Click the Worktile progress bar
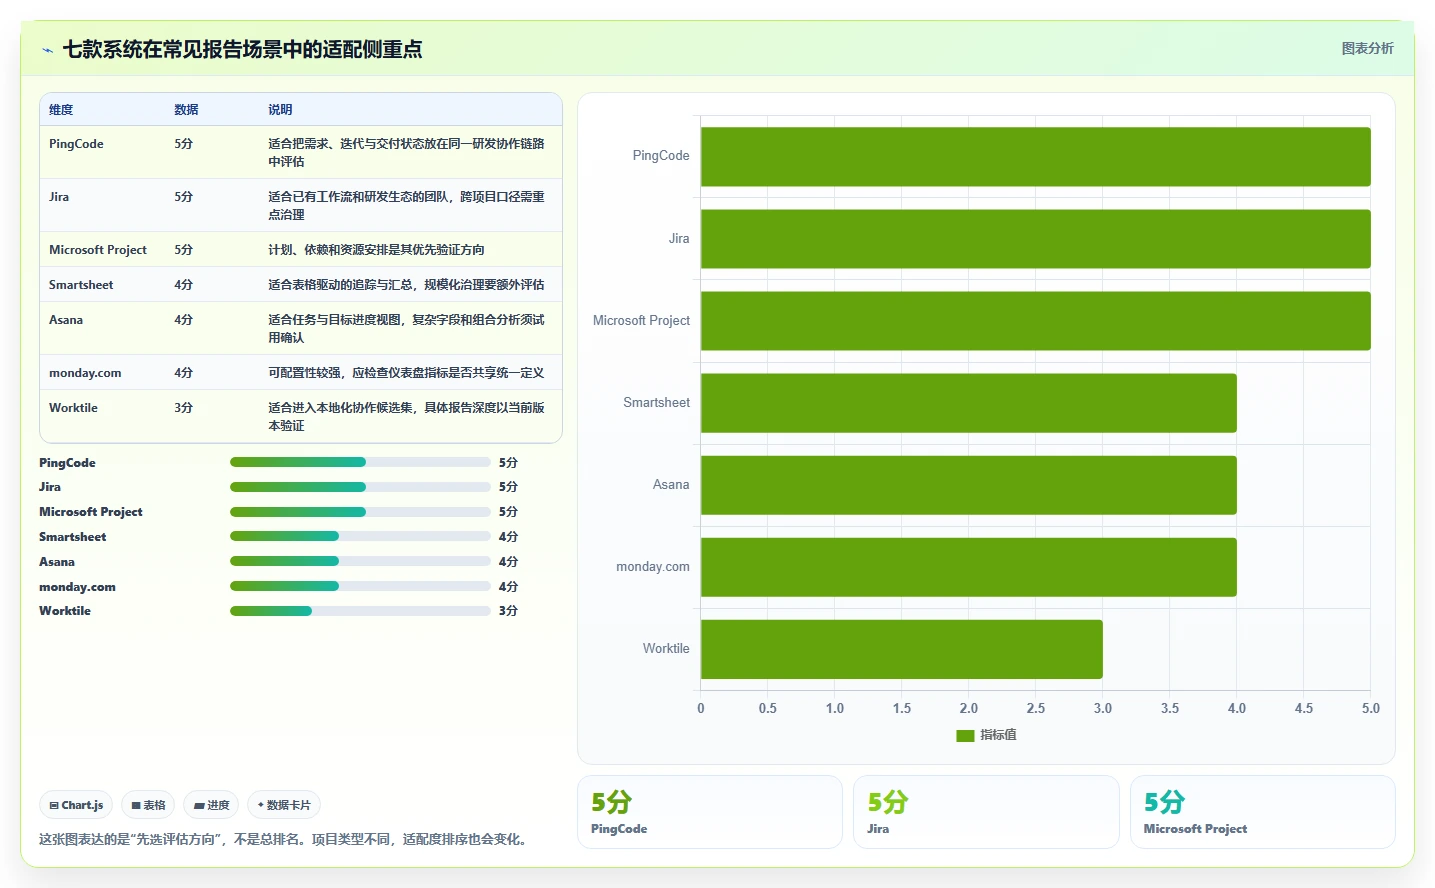This screenshot has width=1435, height=888. [360, 611]
